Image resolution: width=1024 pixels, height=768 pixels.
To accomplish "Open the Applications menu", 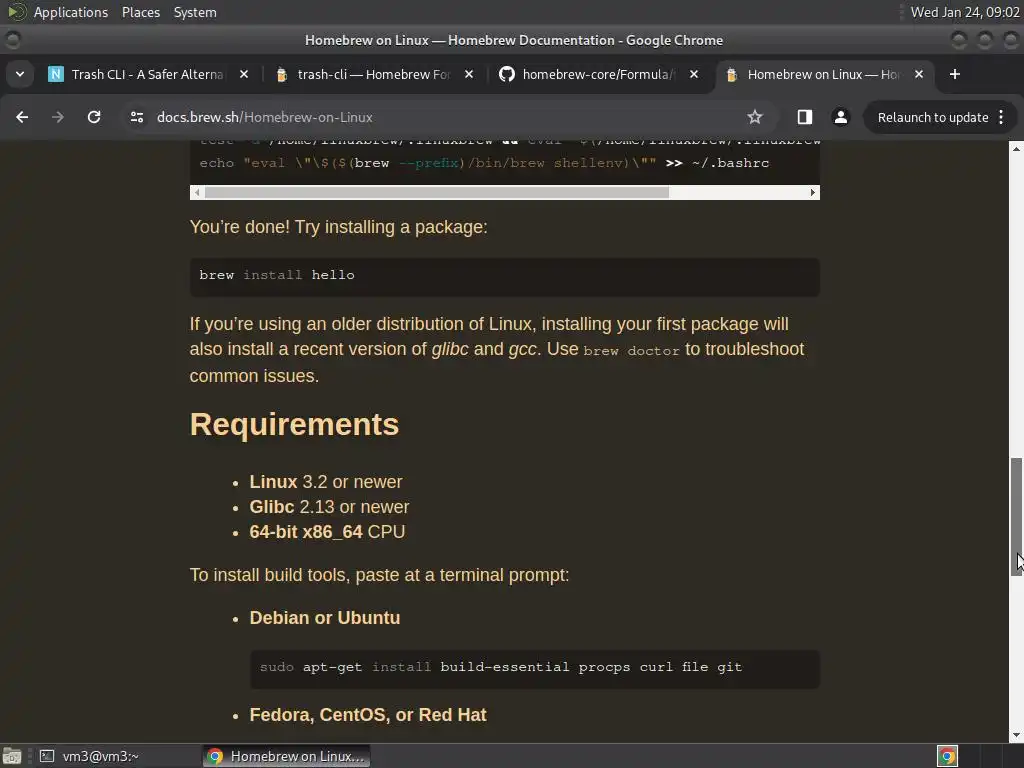I will (x=71, y=12).
